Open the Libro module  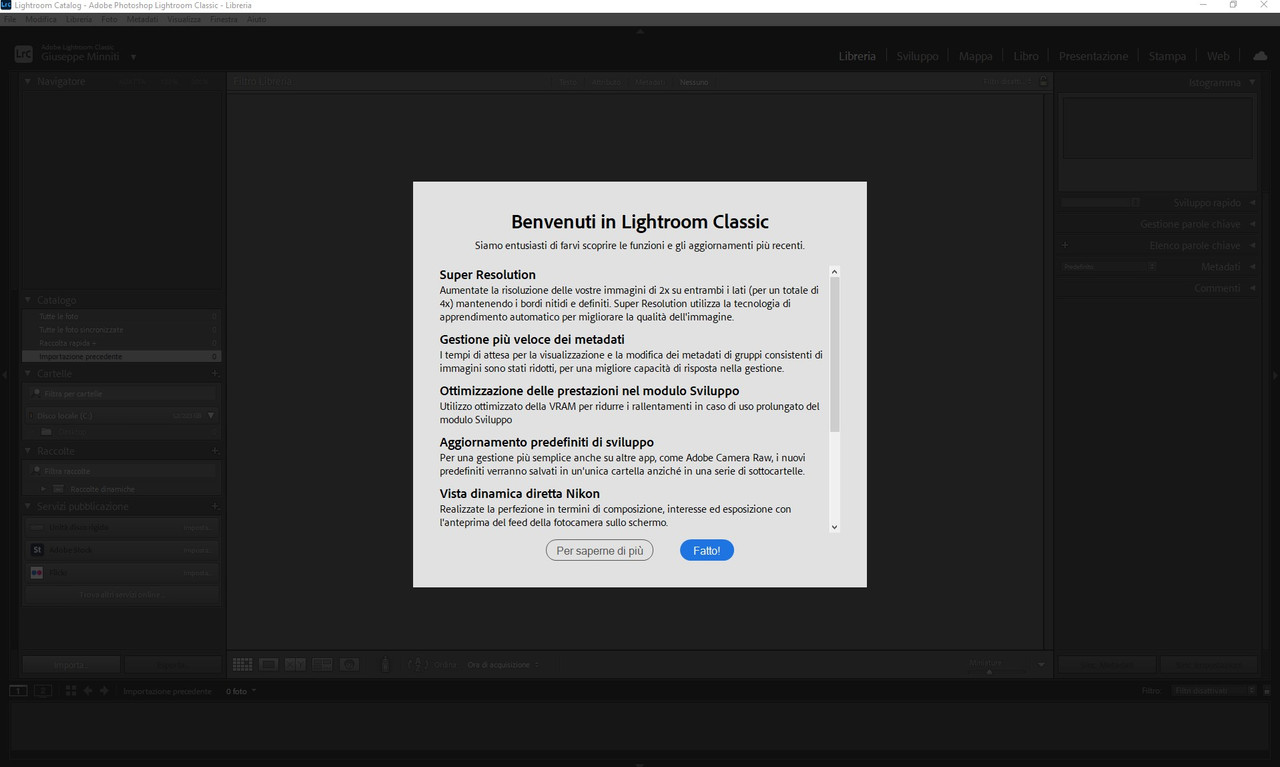pos(1026,56)
